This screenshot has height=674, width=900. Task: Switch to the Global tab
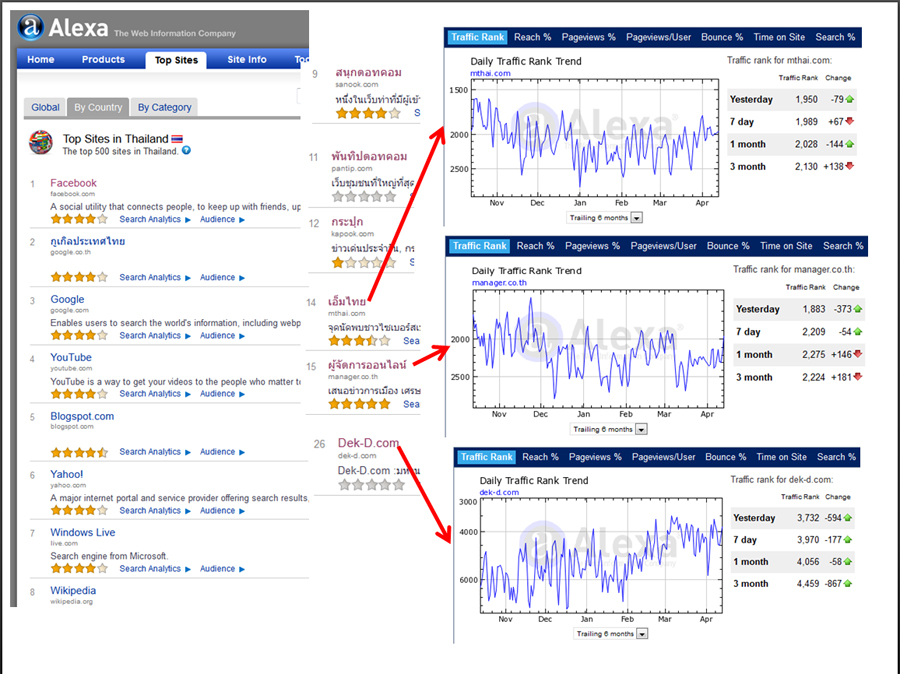(x=45, y=107)
